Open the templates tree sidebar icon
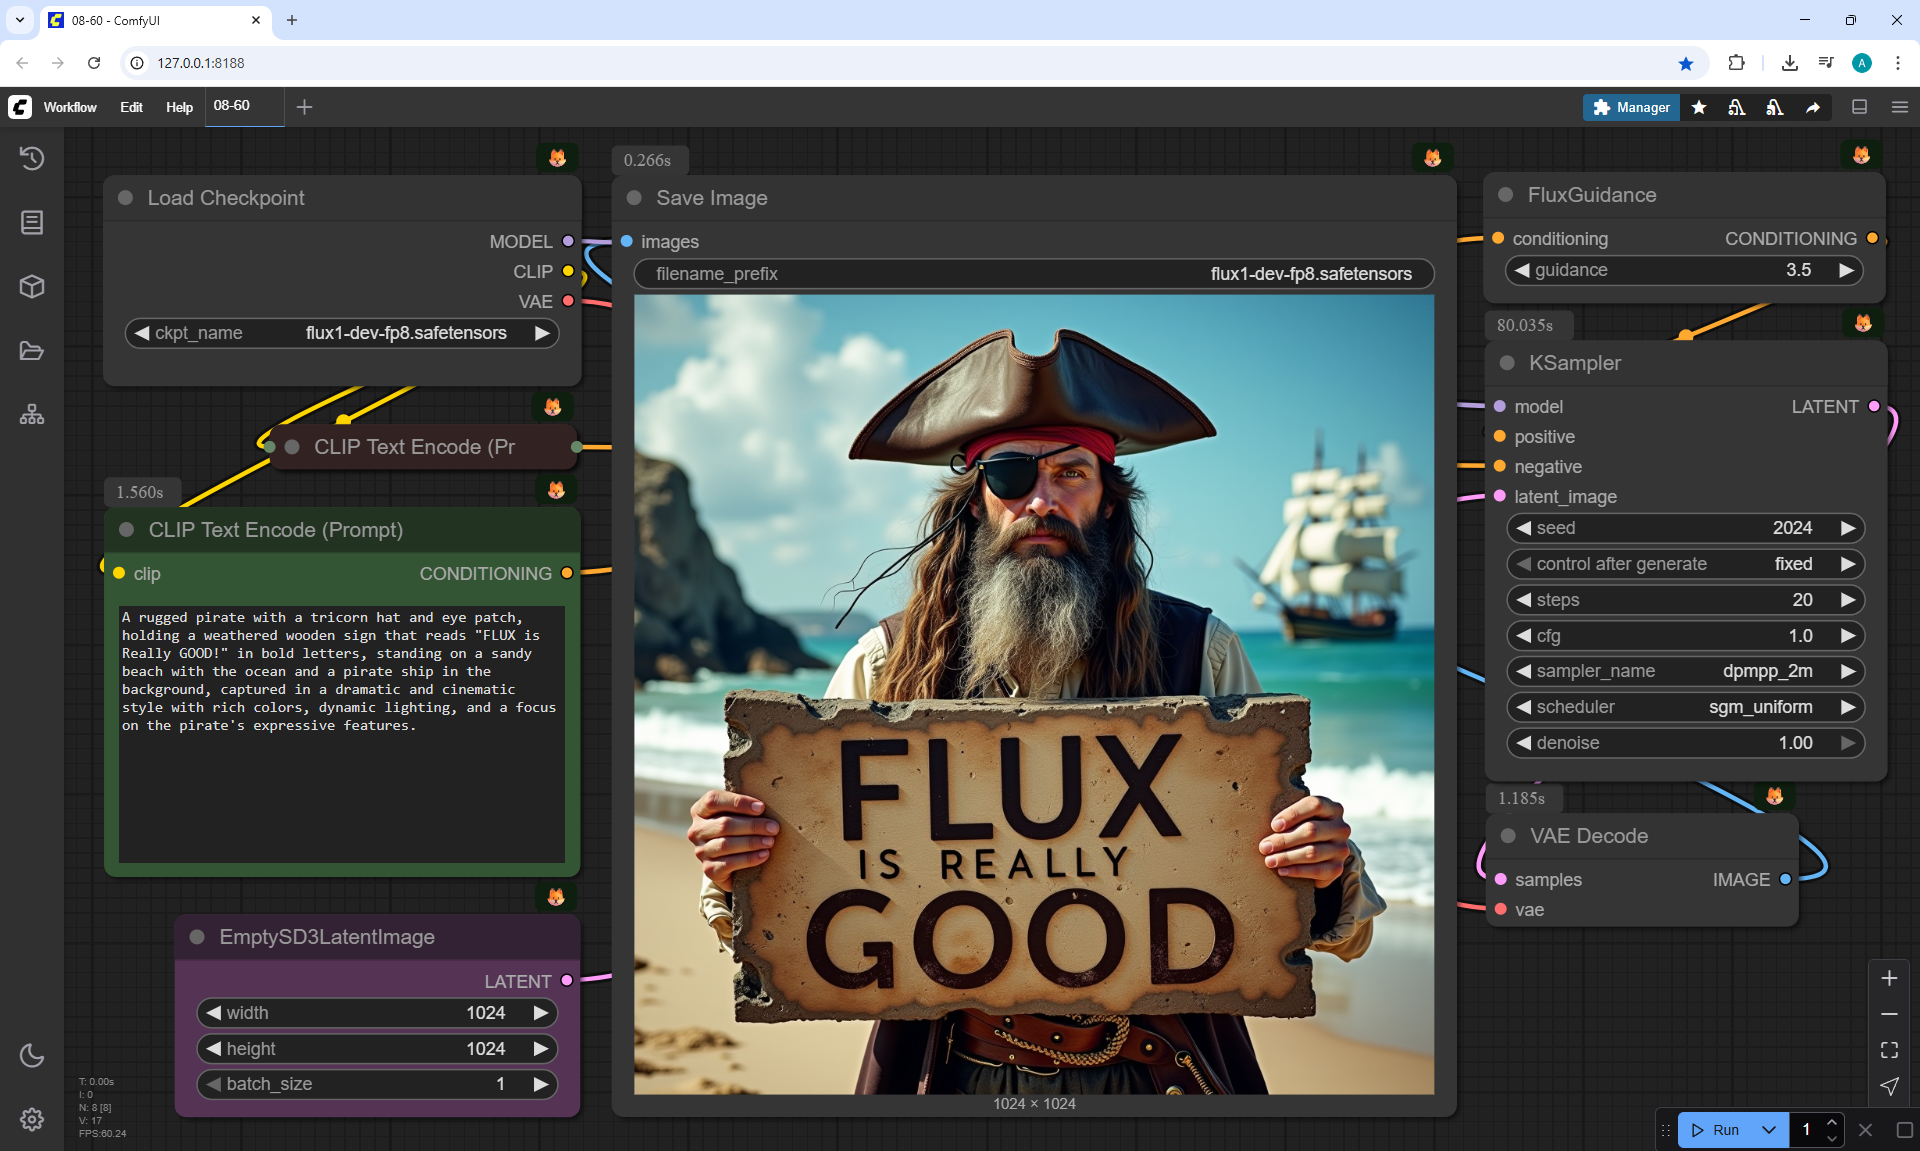Image resolution: width=1920 pixels, height=1151 pixels. click(32, 414)
